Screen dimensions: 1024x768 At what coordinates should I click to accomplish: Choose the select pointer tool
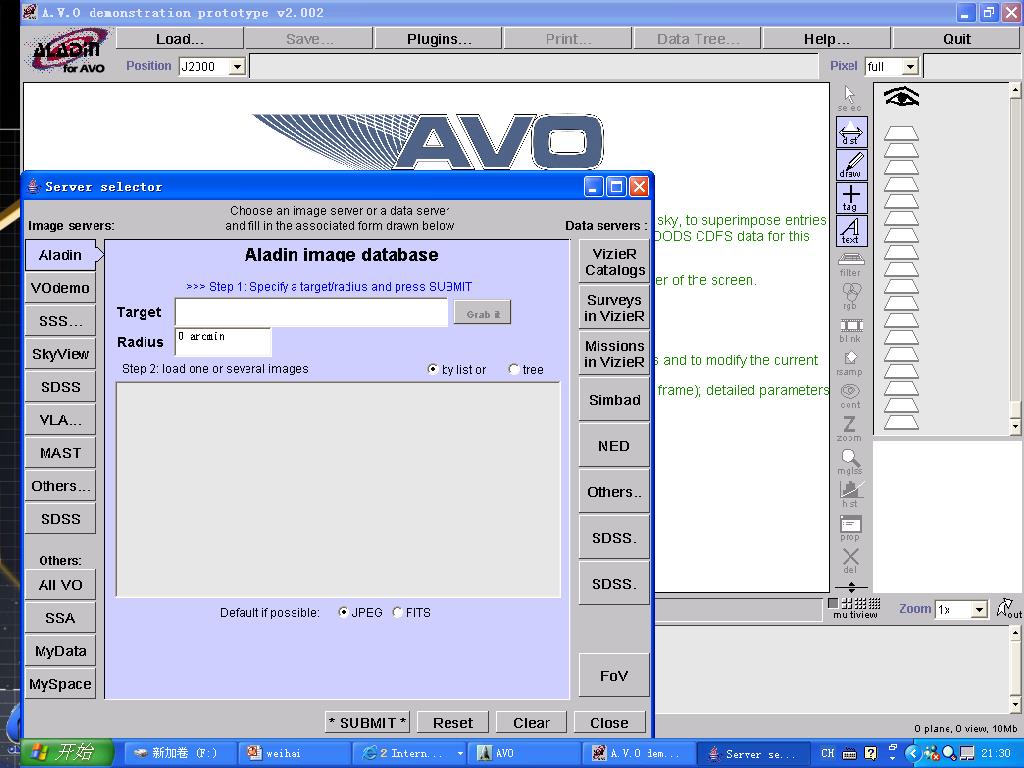click(850, 99)
